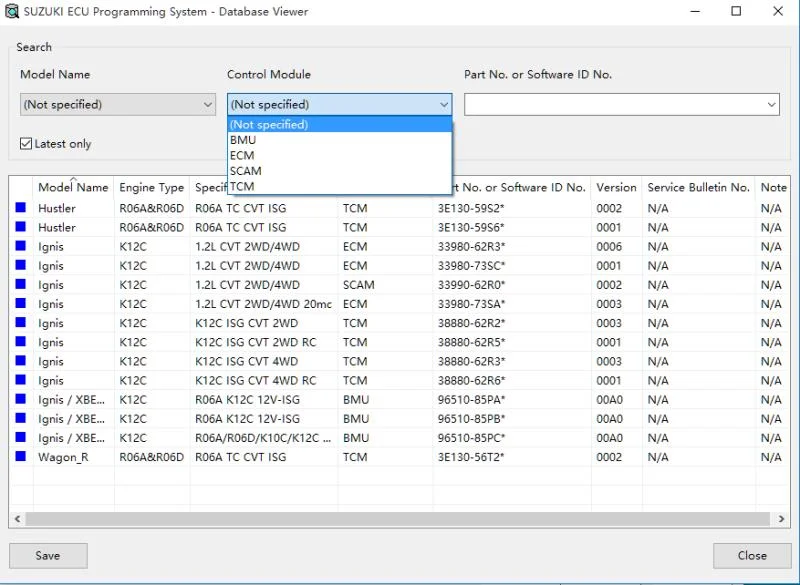Click horizontal scrollbar right arrow

point(781,519)
